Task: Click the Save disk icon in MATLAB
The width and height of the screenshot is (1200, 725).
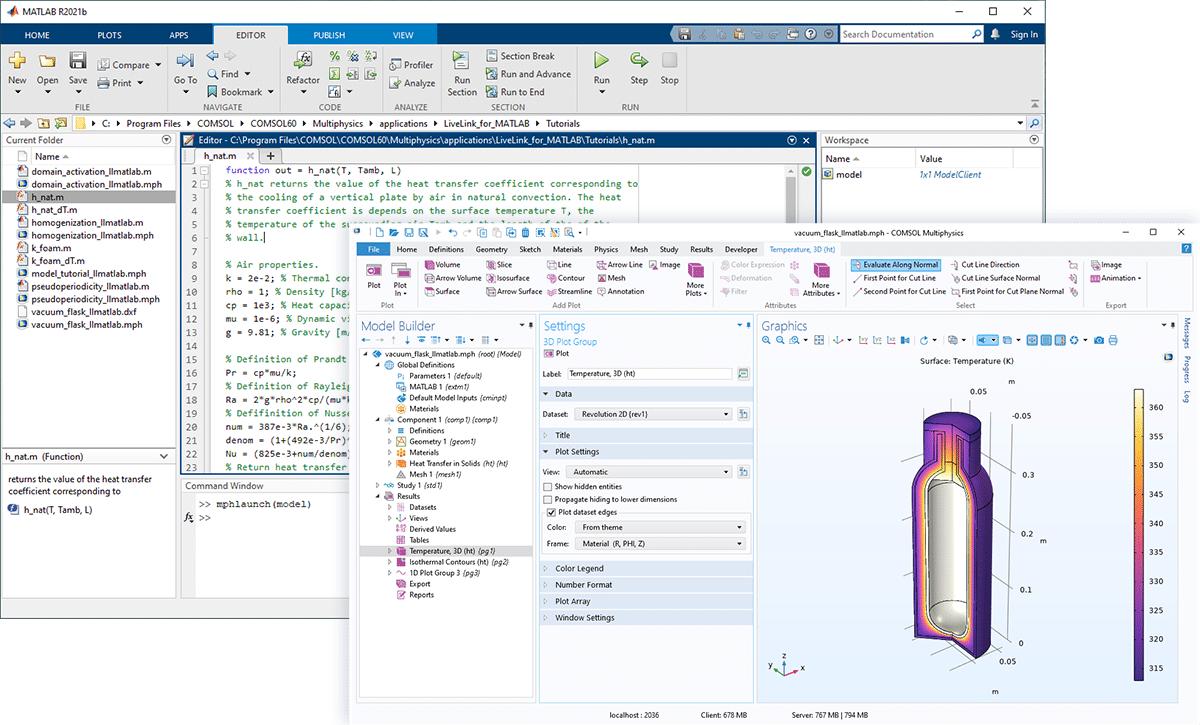Action: click(x=78, y=61)
